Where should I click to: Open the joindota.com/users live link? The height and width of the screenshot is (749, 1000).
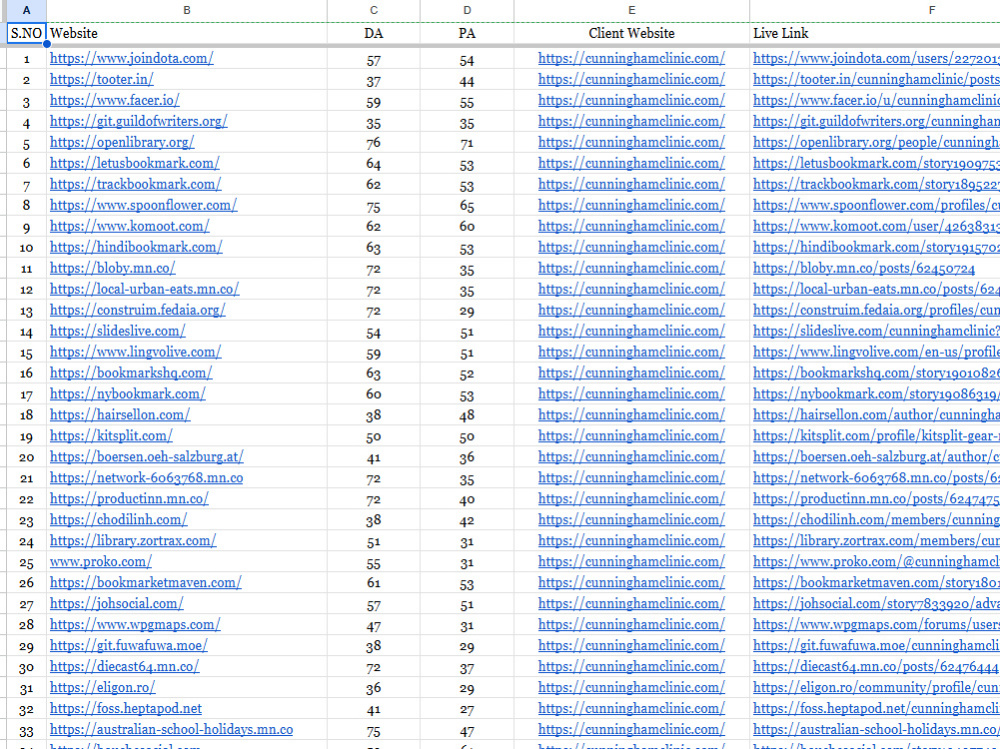(876, 58)
